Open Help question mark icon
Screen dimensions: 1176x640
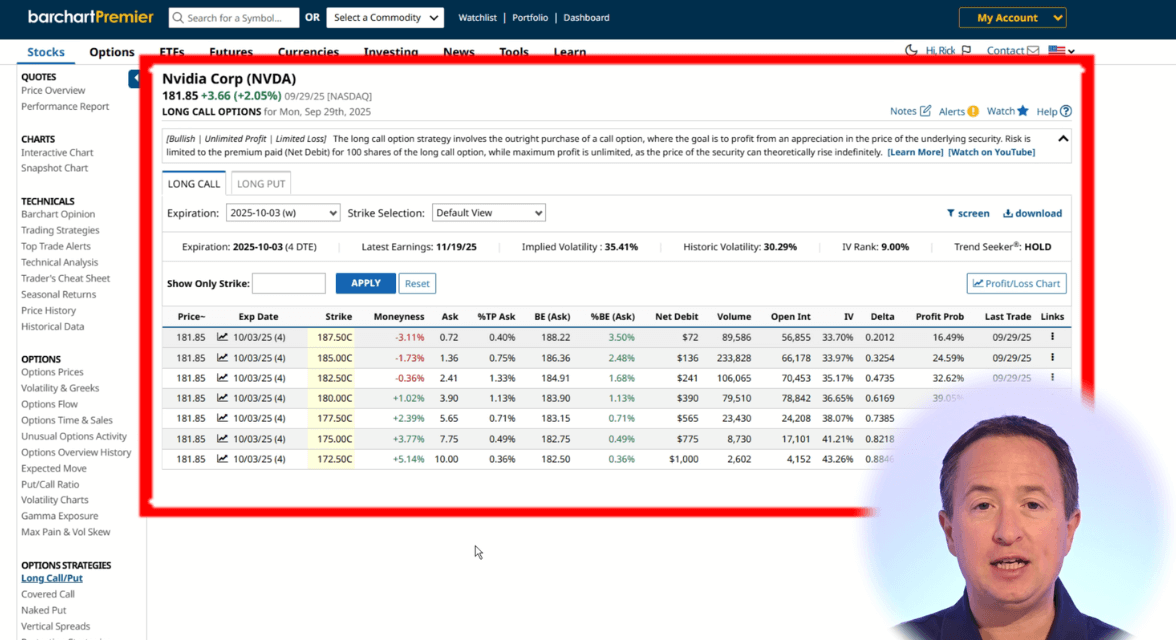[1066, 111]
